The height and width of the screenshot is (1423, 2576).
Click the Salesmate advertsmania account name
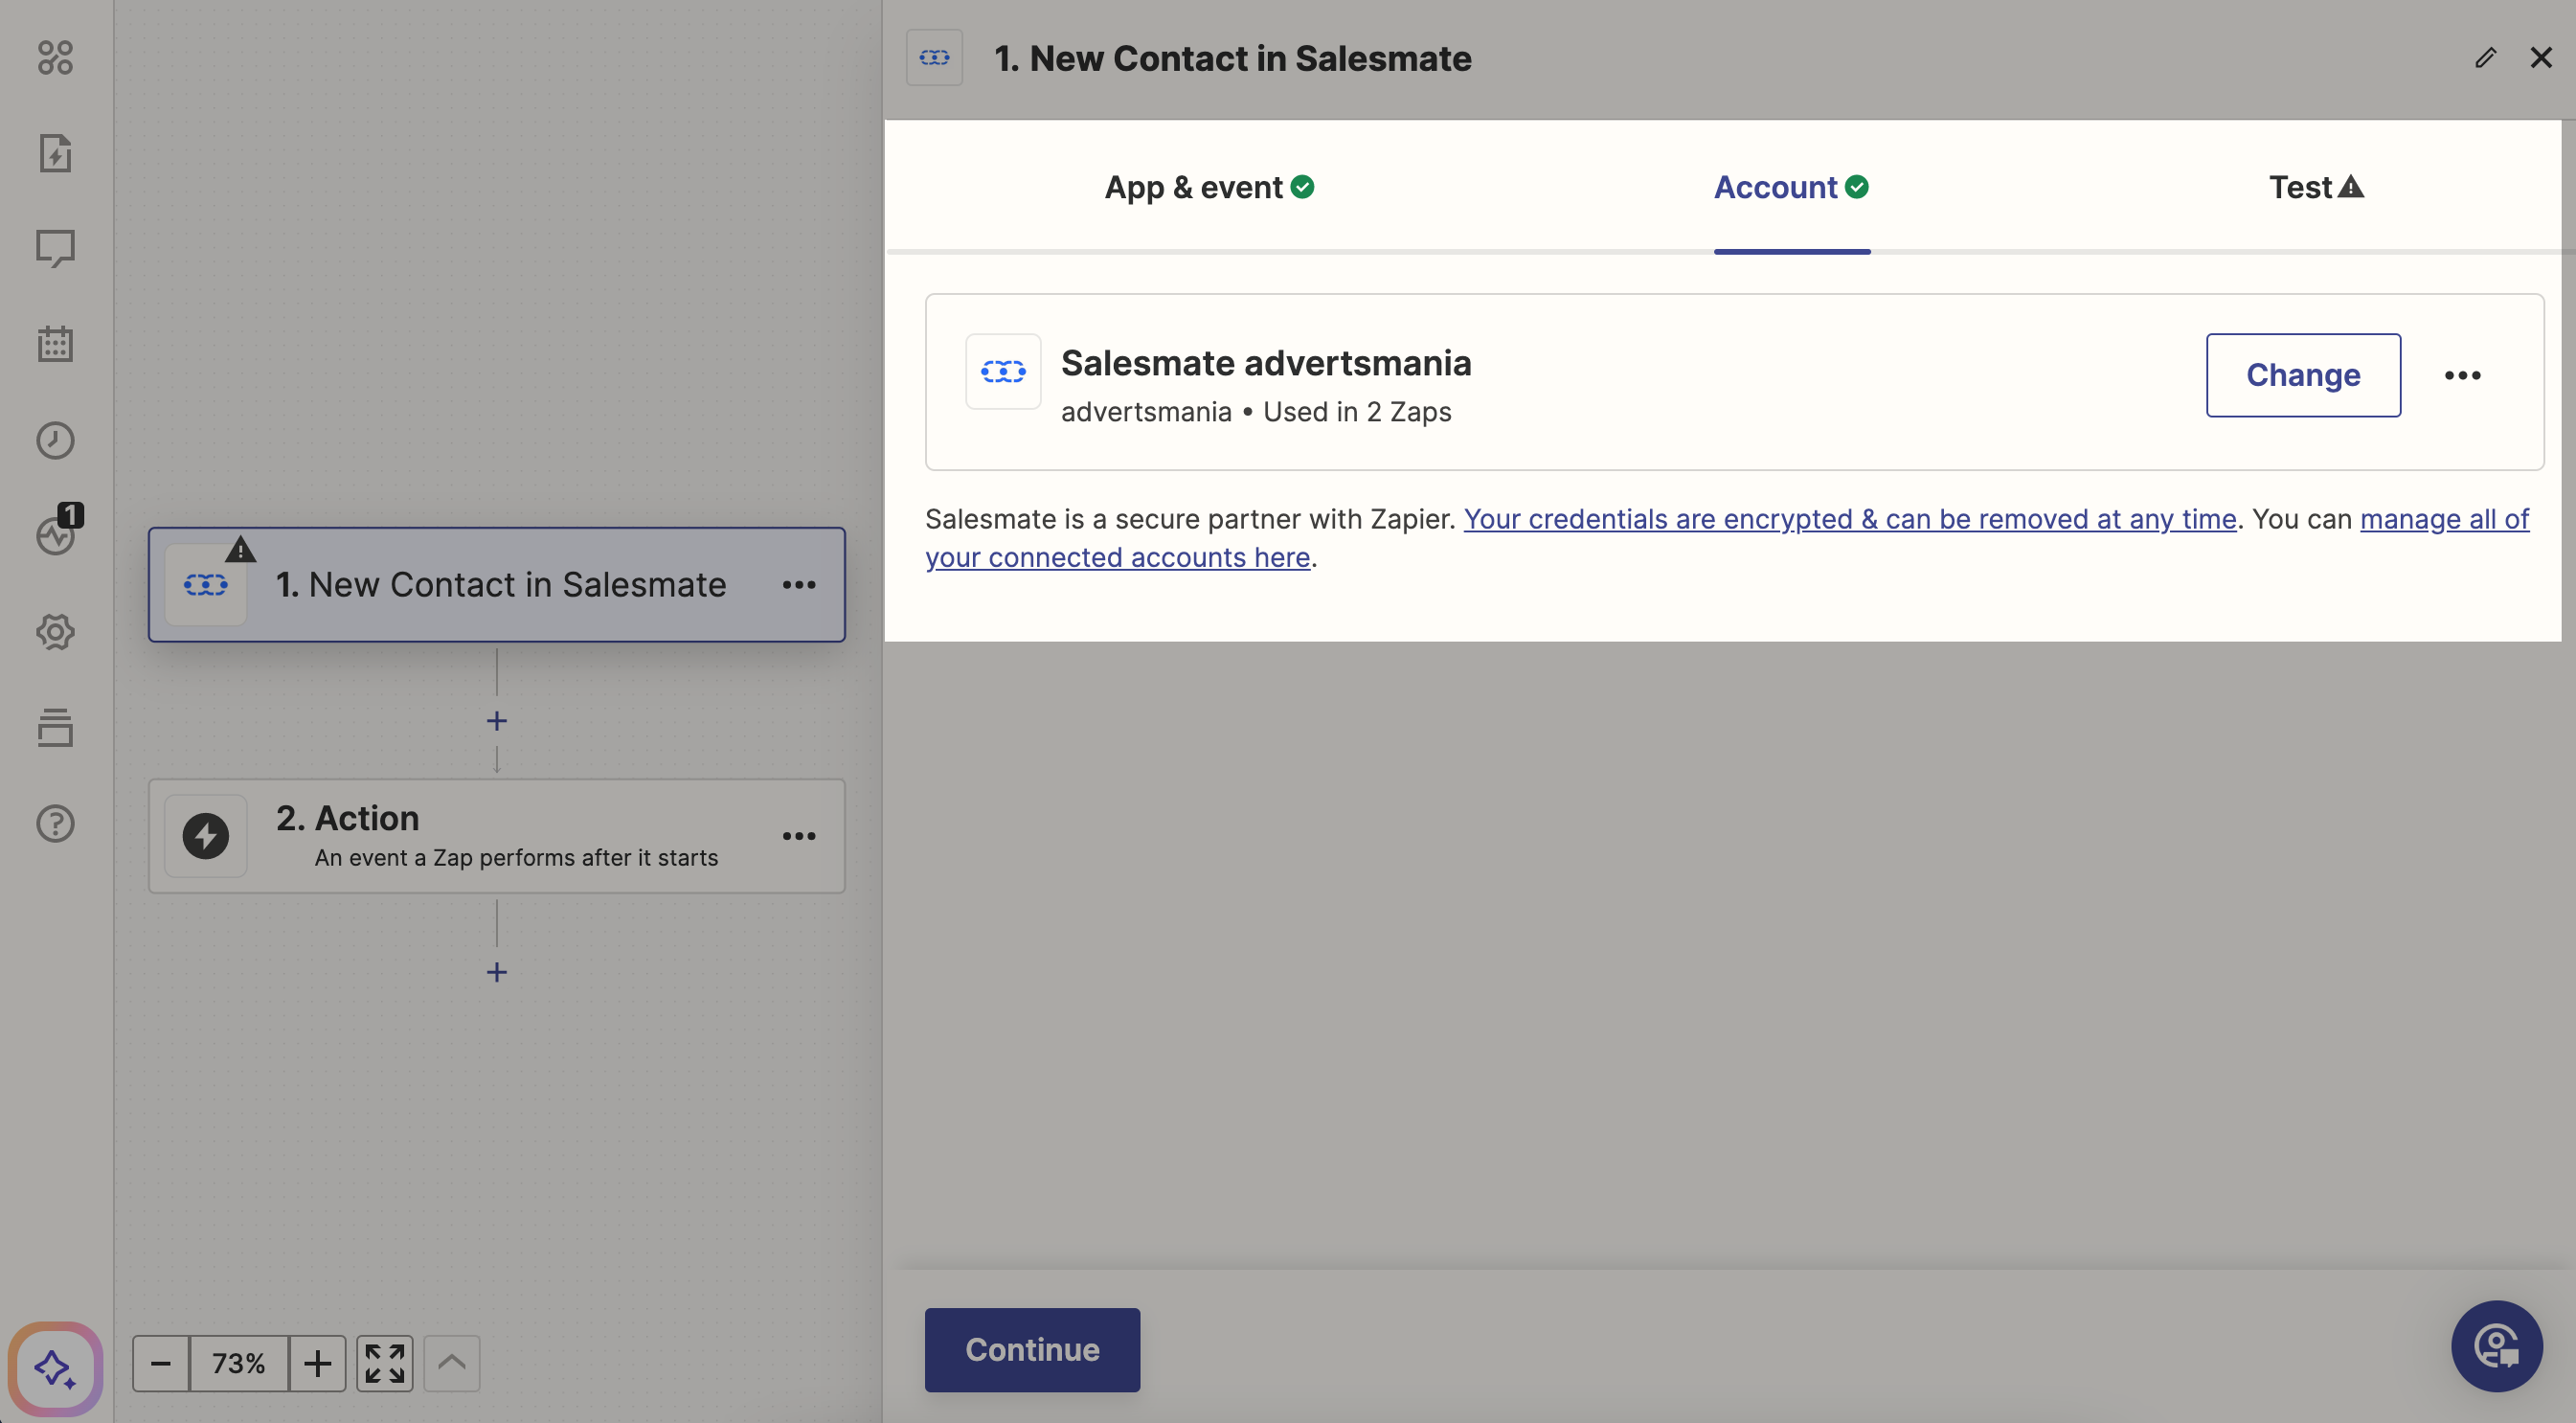(x=1266, y=363)
